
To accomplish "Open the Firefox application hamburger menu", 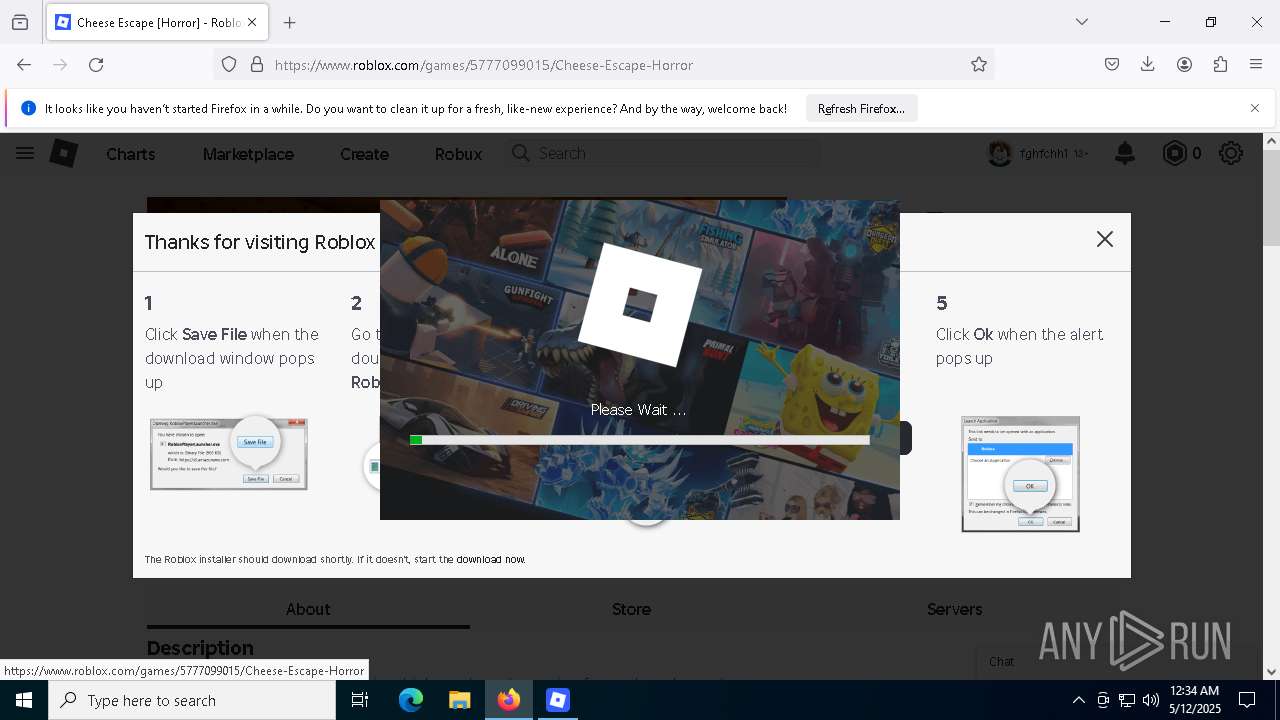I will tap(1256, 64).
